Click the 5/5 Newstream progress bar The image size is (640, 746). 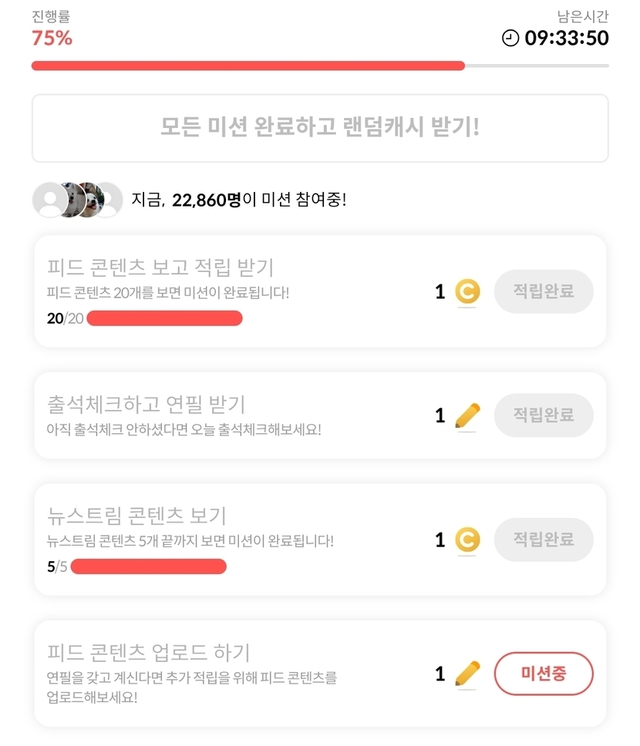point(148,567)
